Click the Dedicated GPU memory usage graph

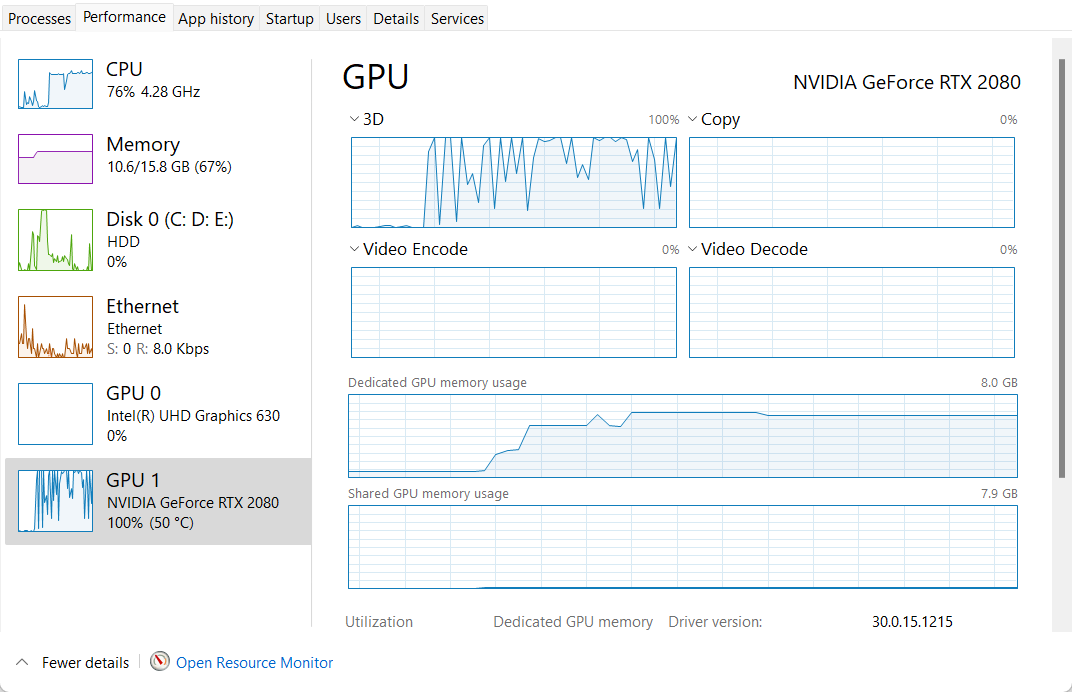pyautogui.click(x=682, y=436)
